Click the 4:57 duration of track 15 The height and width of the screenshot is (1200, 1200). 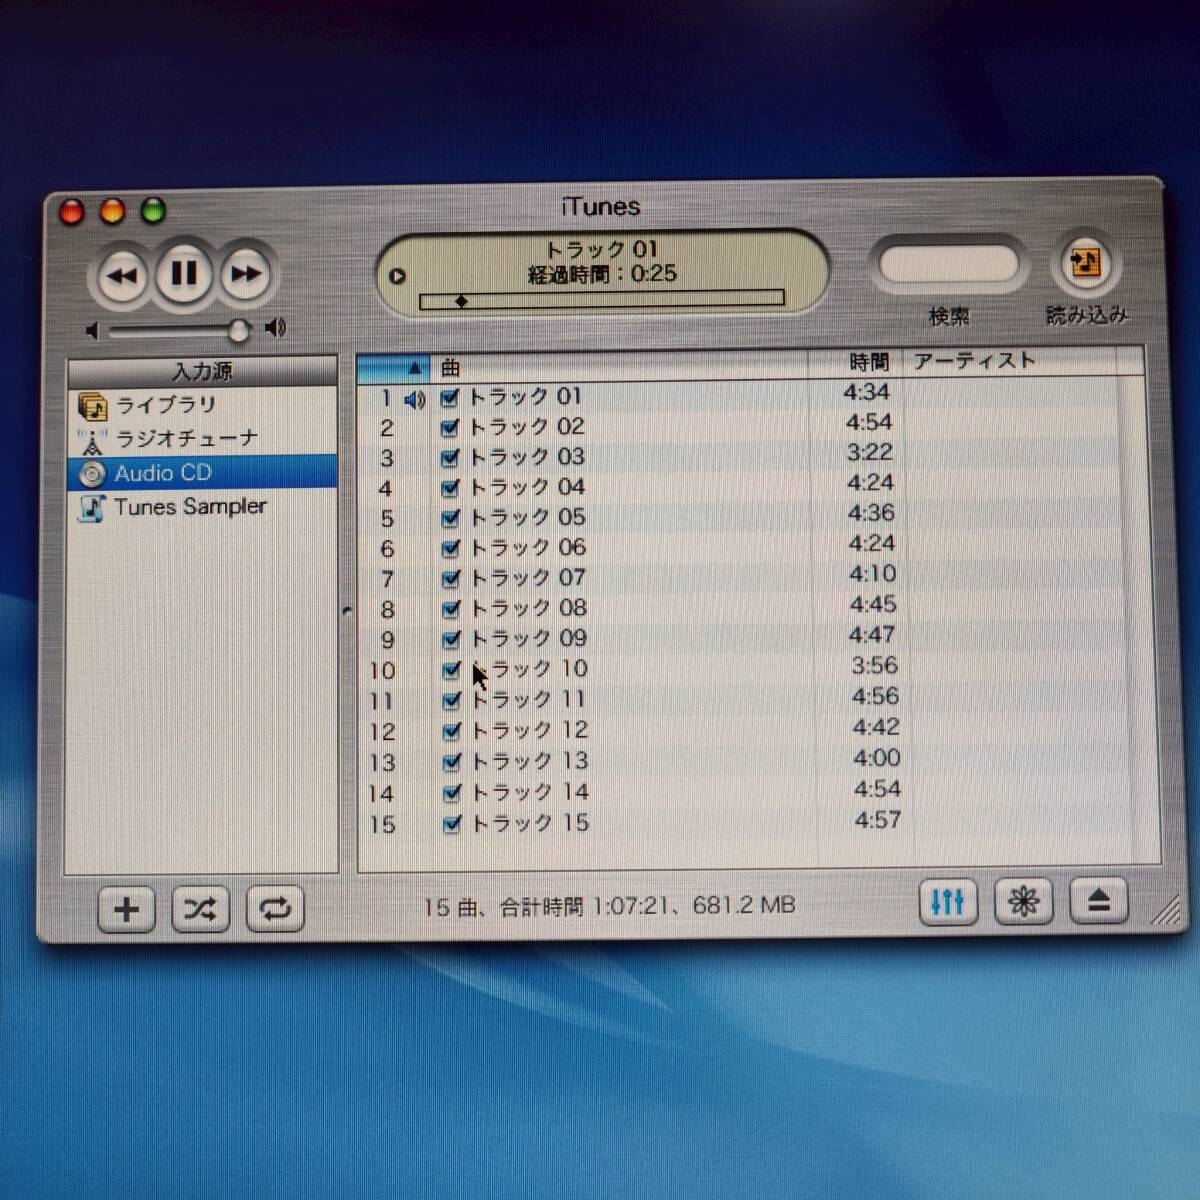pyautogui.click(x=877, y=820)
